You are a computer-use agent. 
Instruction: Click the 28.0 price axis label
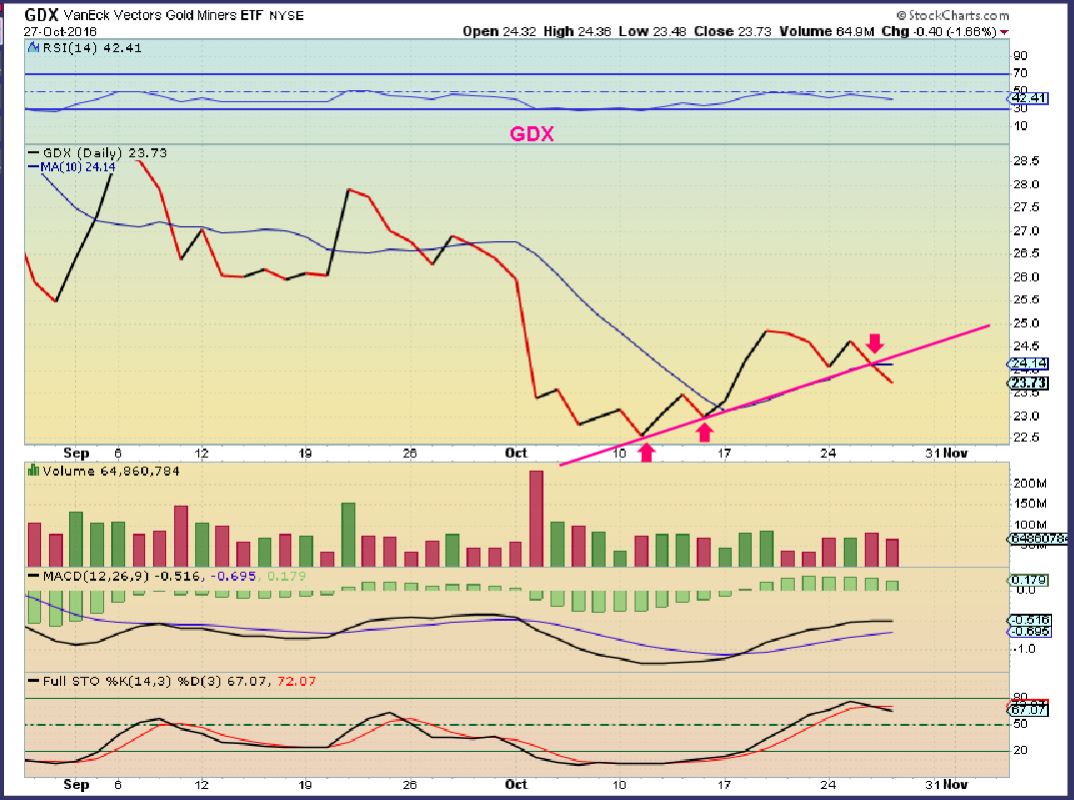pyautogui.click(x=1025, y=184)
